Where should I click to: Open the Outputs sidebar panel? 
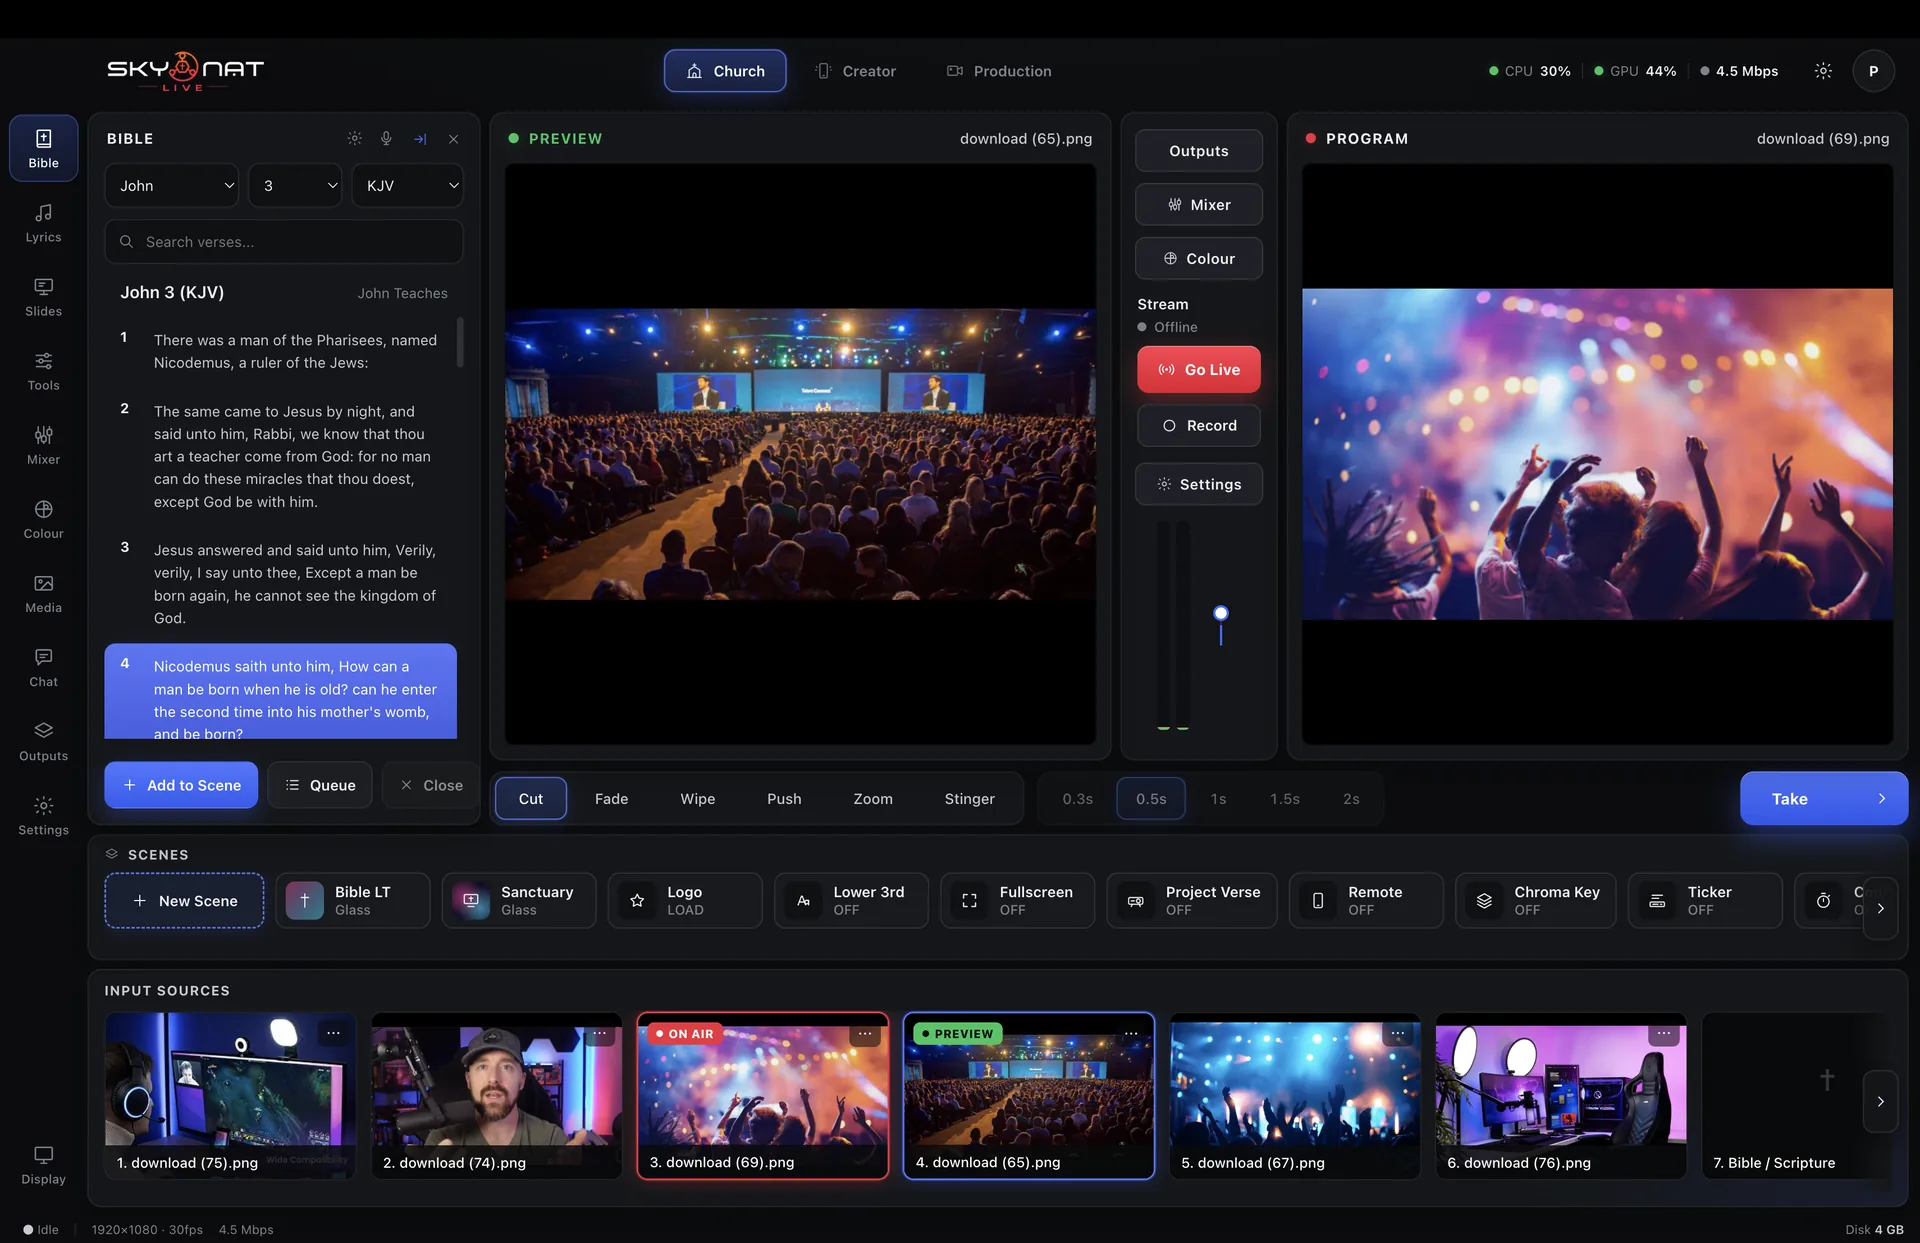click(43, 741)
